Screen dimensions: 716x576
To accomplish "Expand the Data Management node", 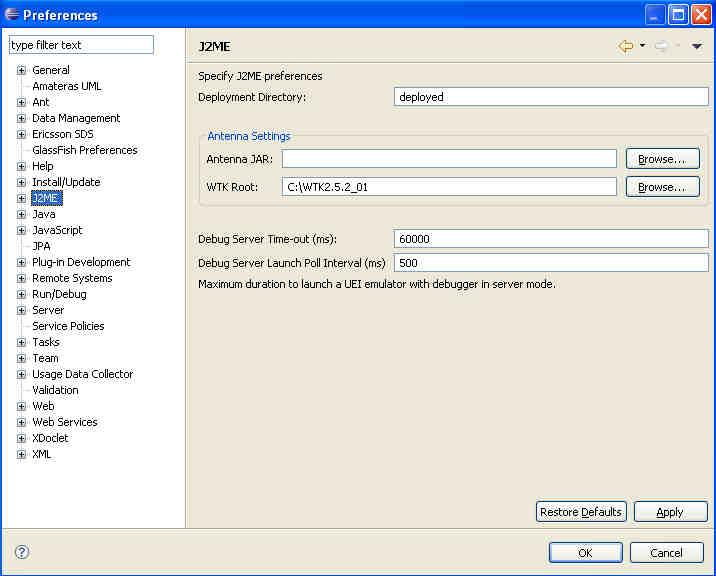I will point(21,118).
